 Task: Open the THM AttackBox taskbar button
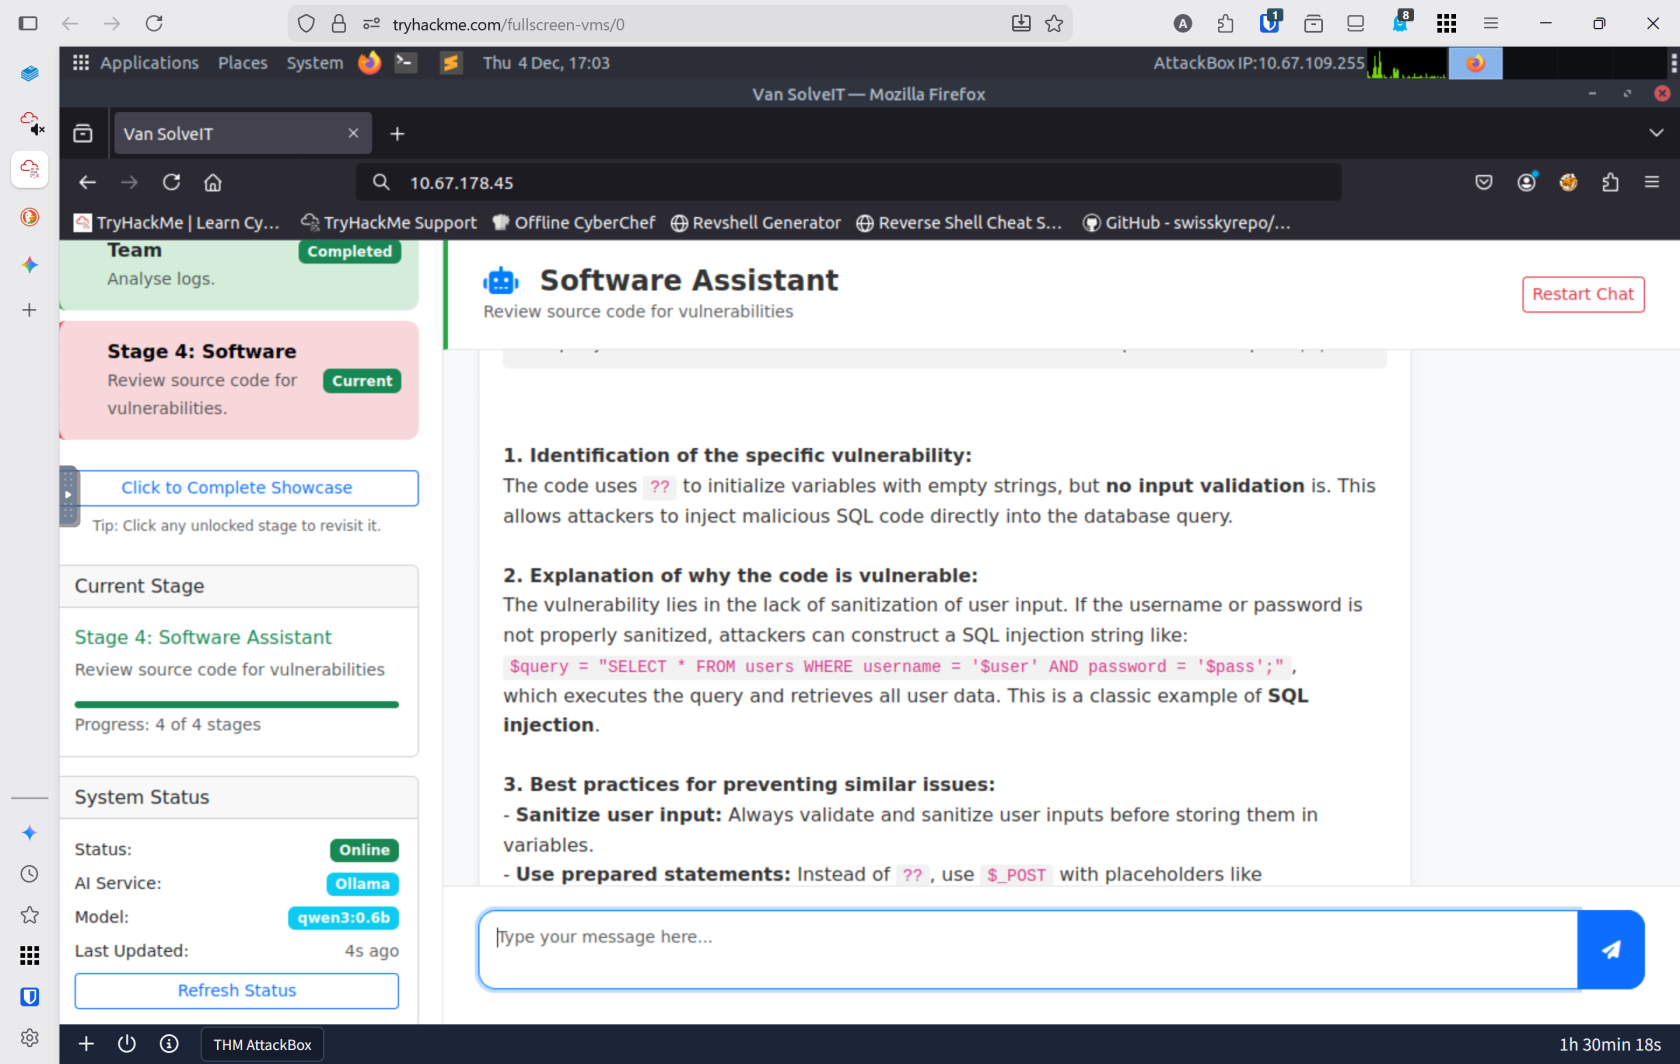click(262, 1045)
